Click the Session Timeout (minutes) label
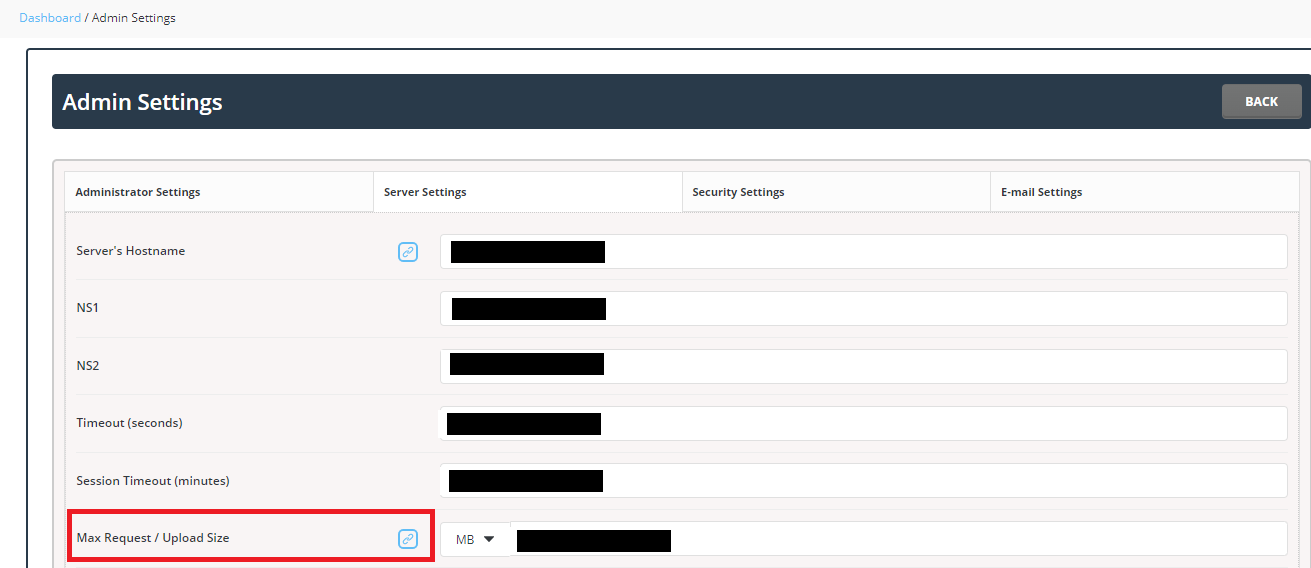This screenshot has width=1311, height=568. pos(153,481)
